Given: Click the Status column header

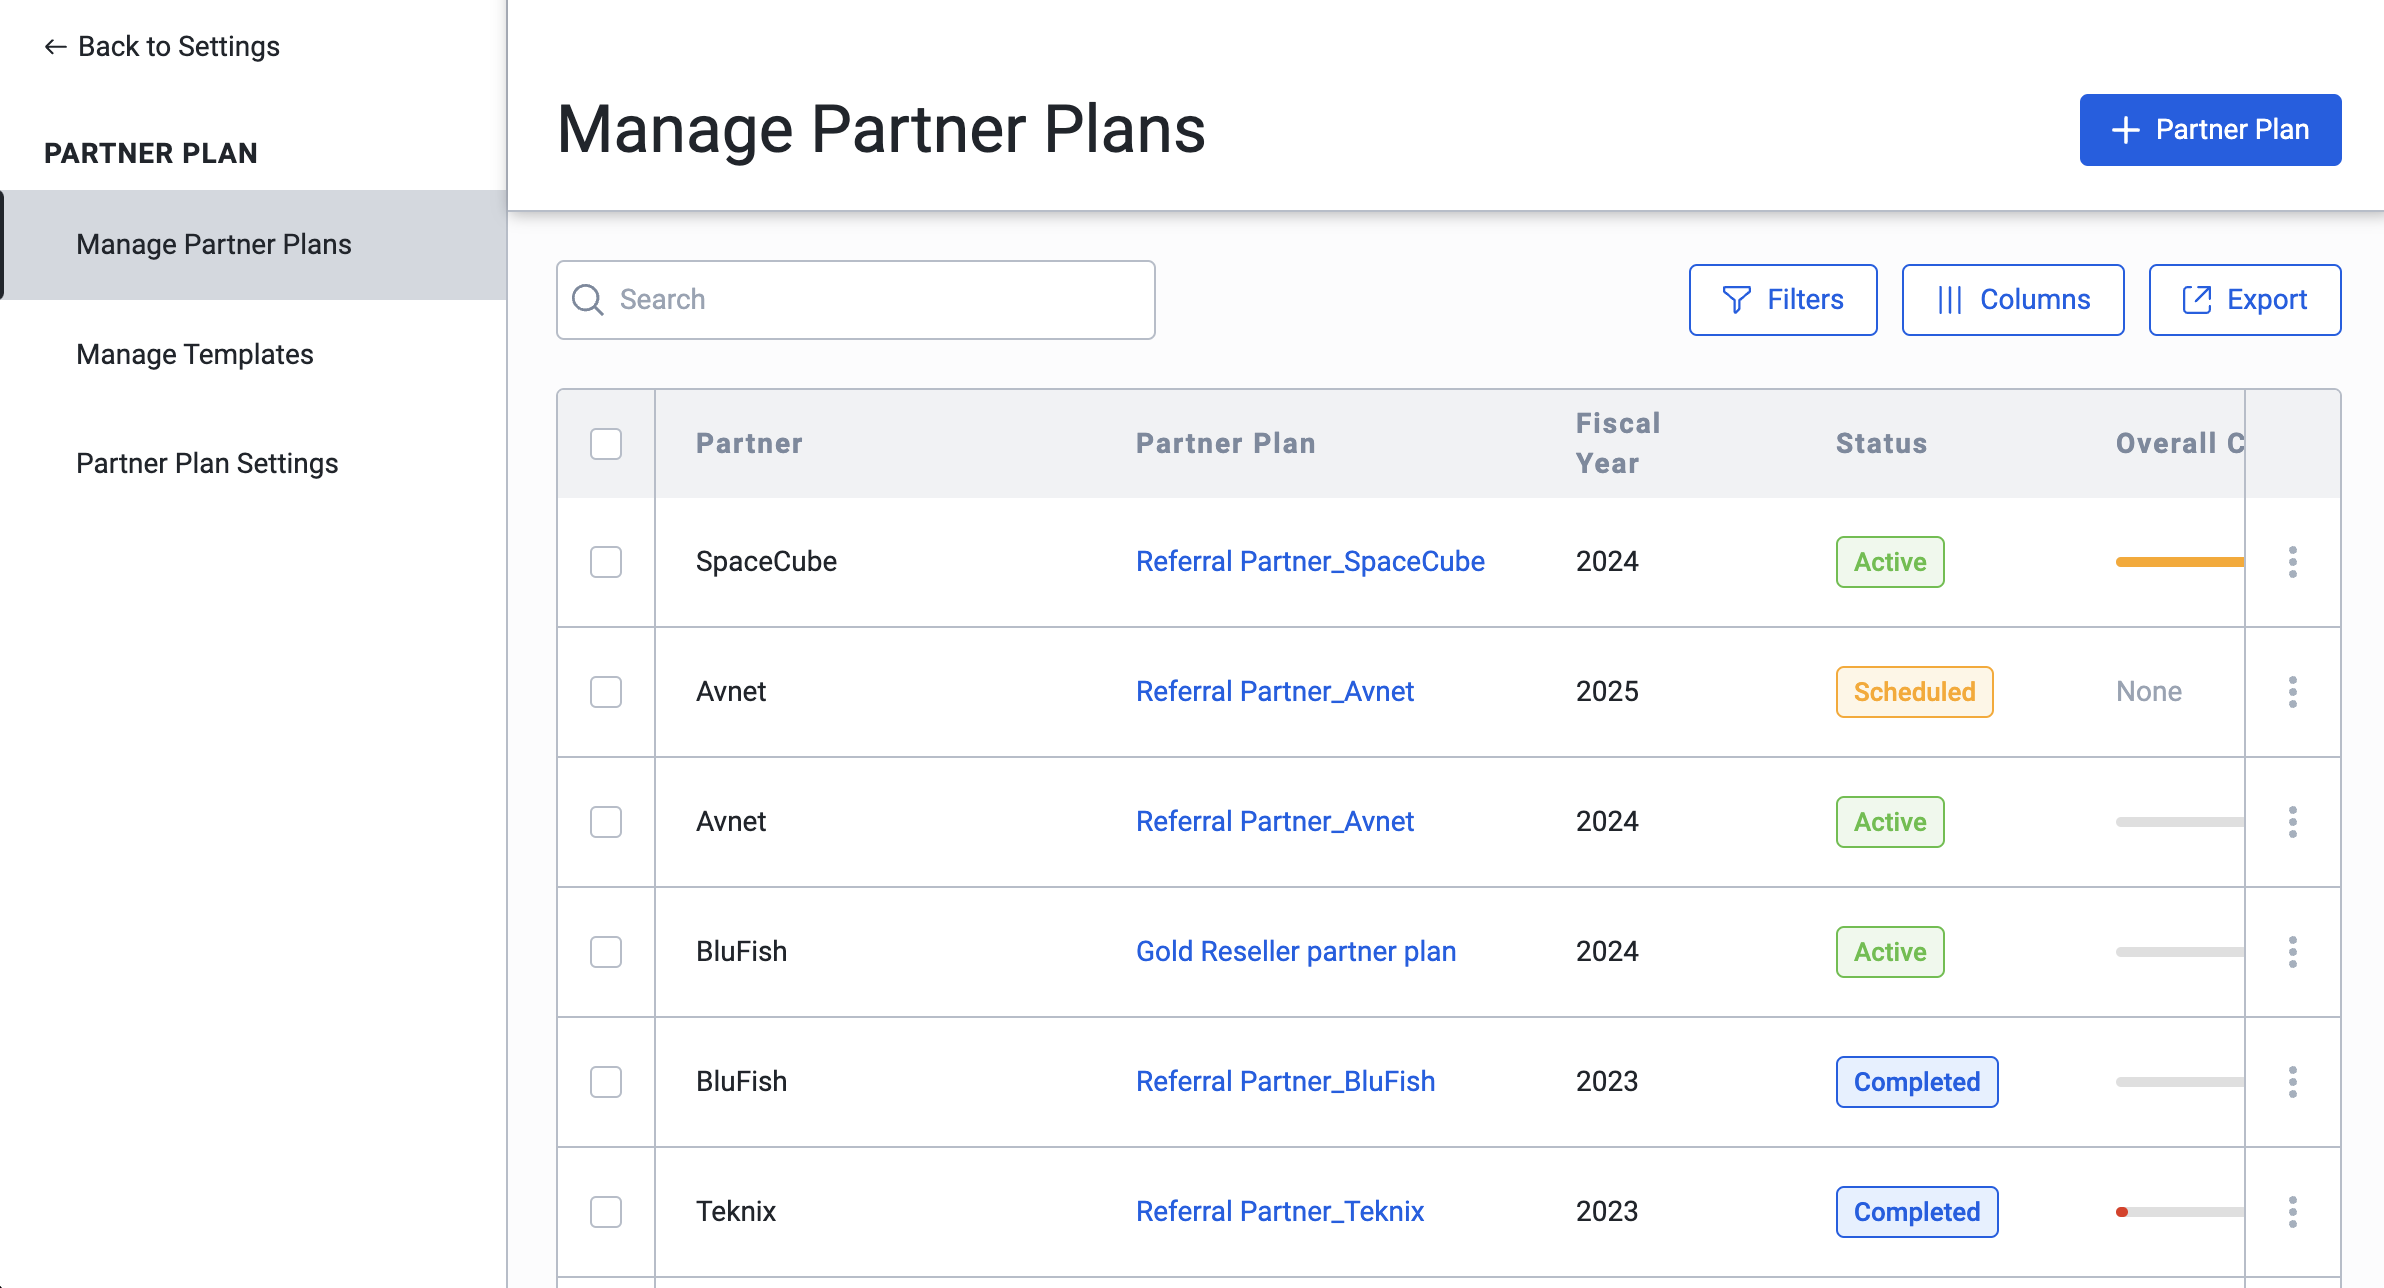Looking at the screenshot, I should pyautogui.click(x=1881, y=444).
